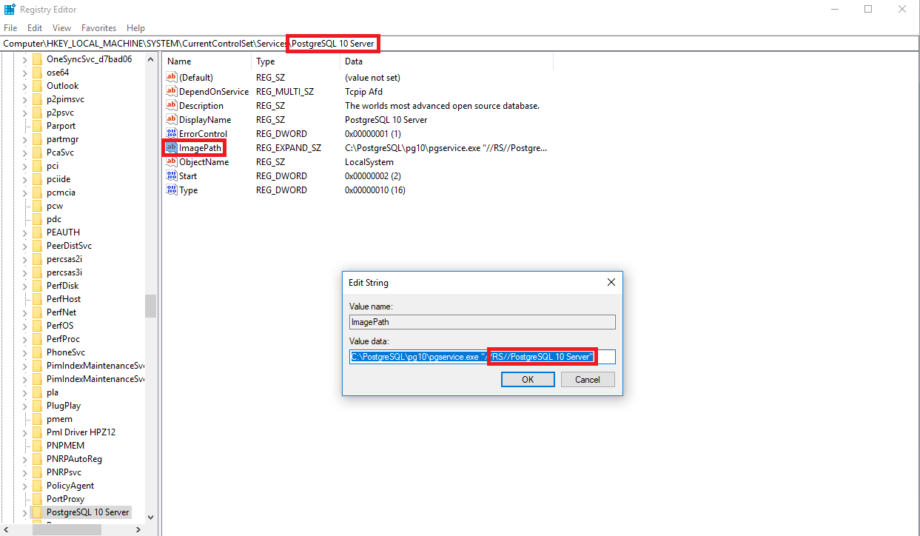Confirm Edit String dialog with OK
Viewport: 920px width, 536px height.
tap(527, 379)
